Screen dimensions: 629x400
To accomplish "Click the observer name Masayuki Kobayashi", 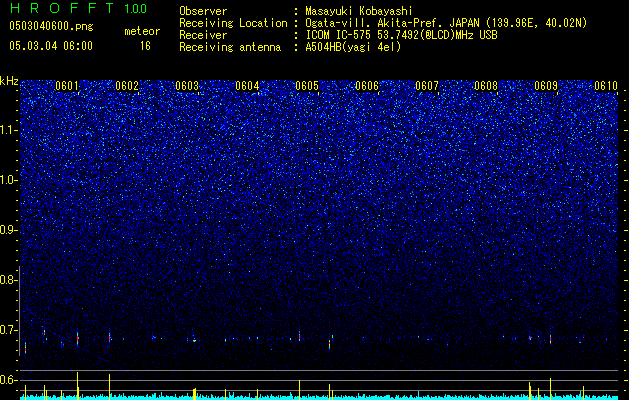I will pyautogui.click(x=359, y=12).
